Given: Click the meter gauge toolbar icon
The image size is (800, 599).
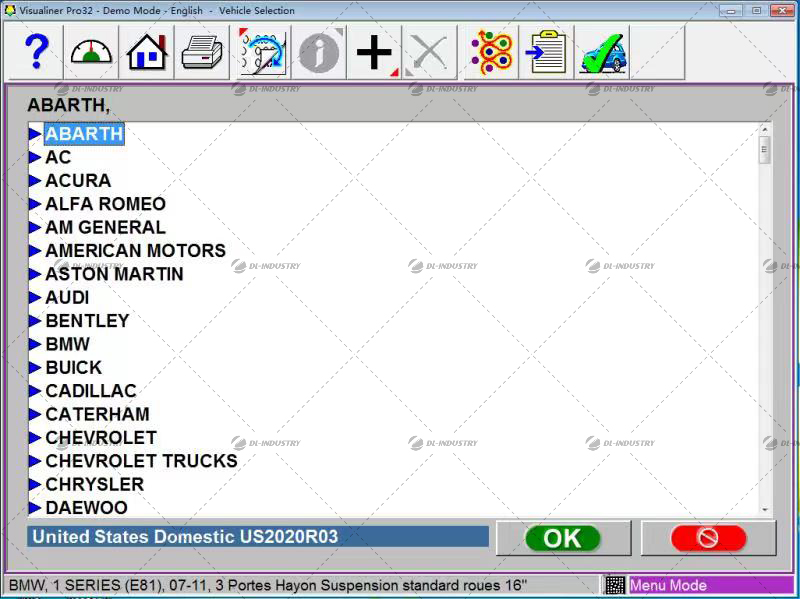Looking at the screenshot, I should (x=90, y=52).
